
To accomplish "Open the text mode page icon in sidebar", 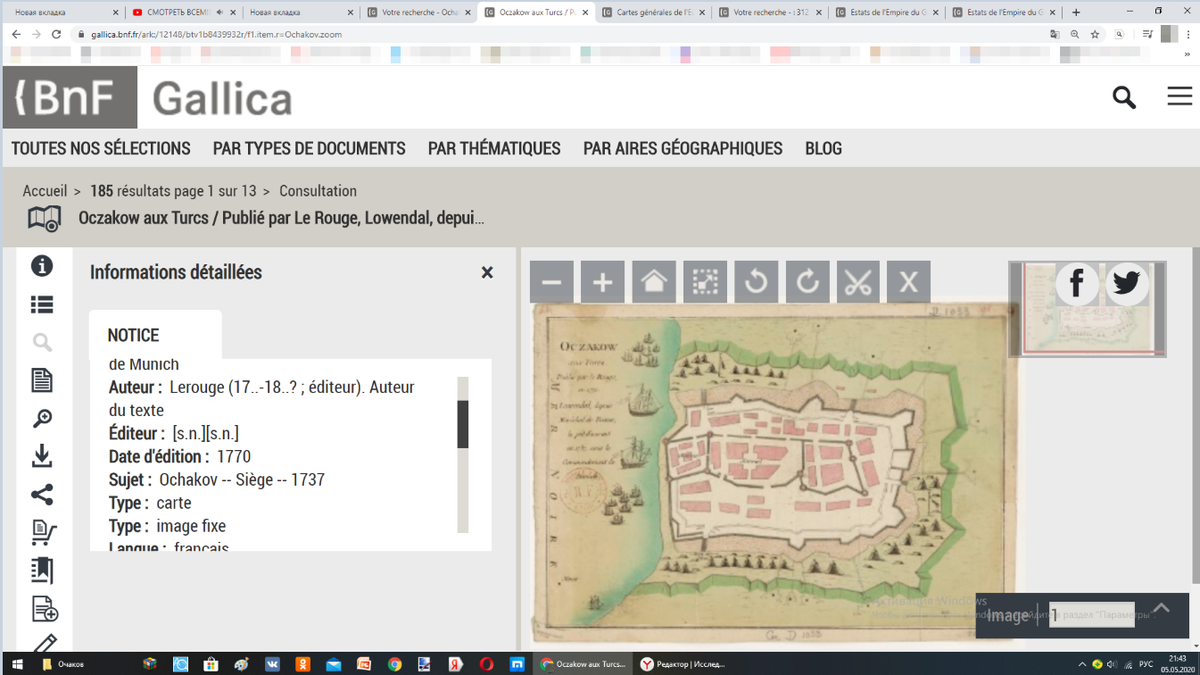I will pos(42,380).
